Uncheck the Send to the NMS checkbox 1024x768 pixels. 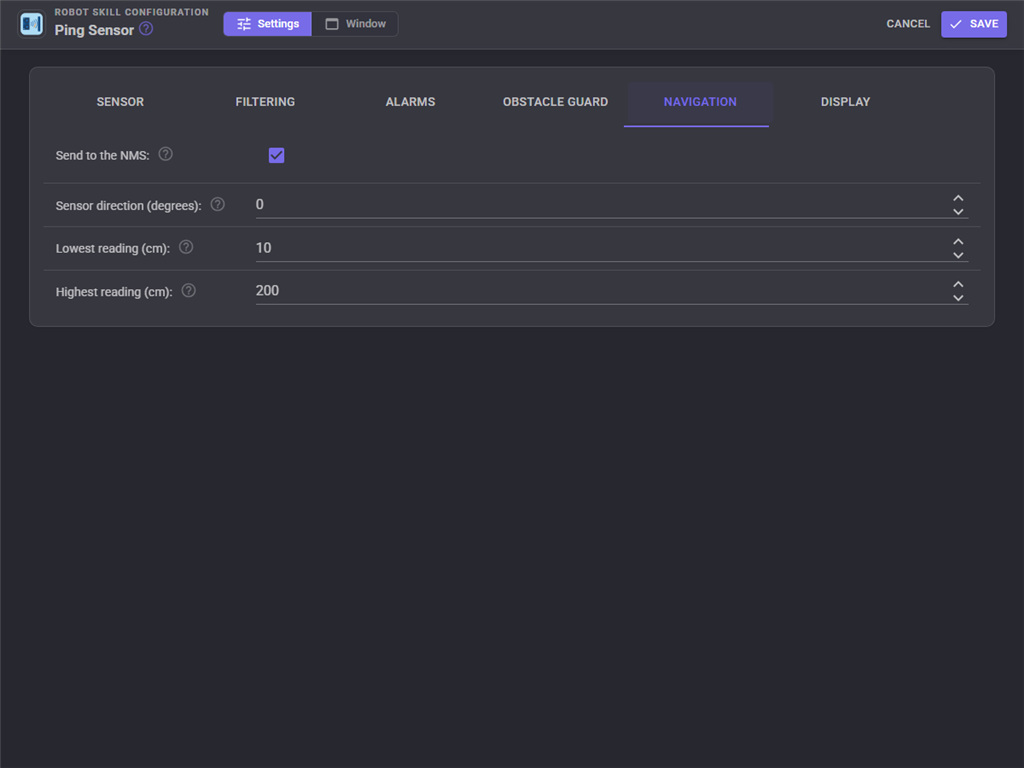point(276,155)
